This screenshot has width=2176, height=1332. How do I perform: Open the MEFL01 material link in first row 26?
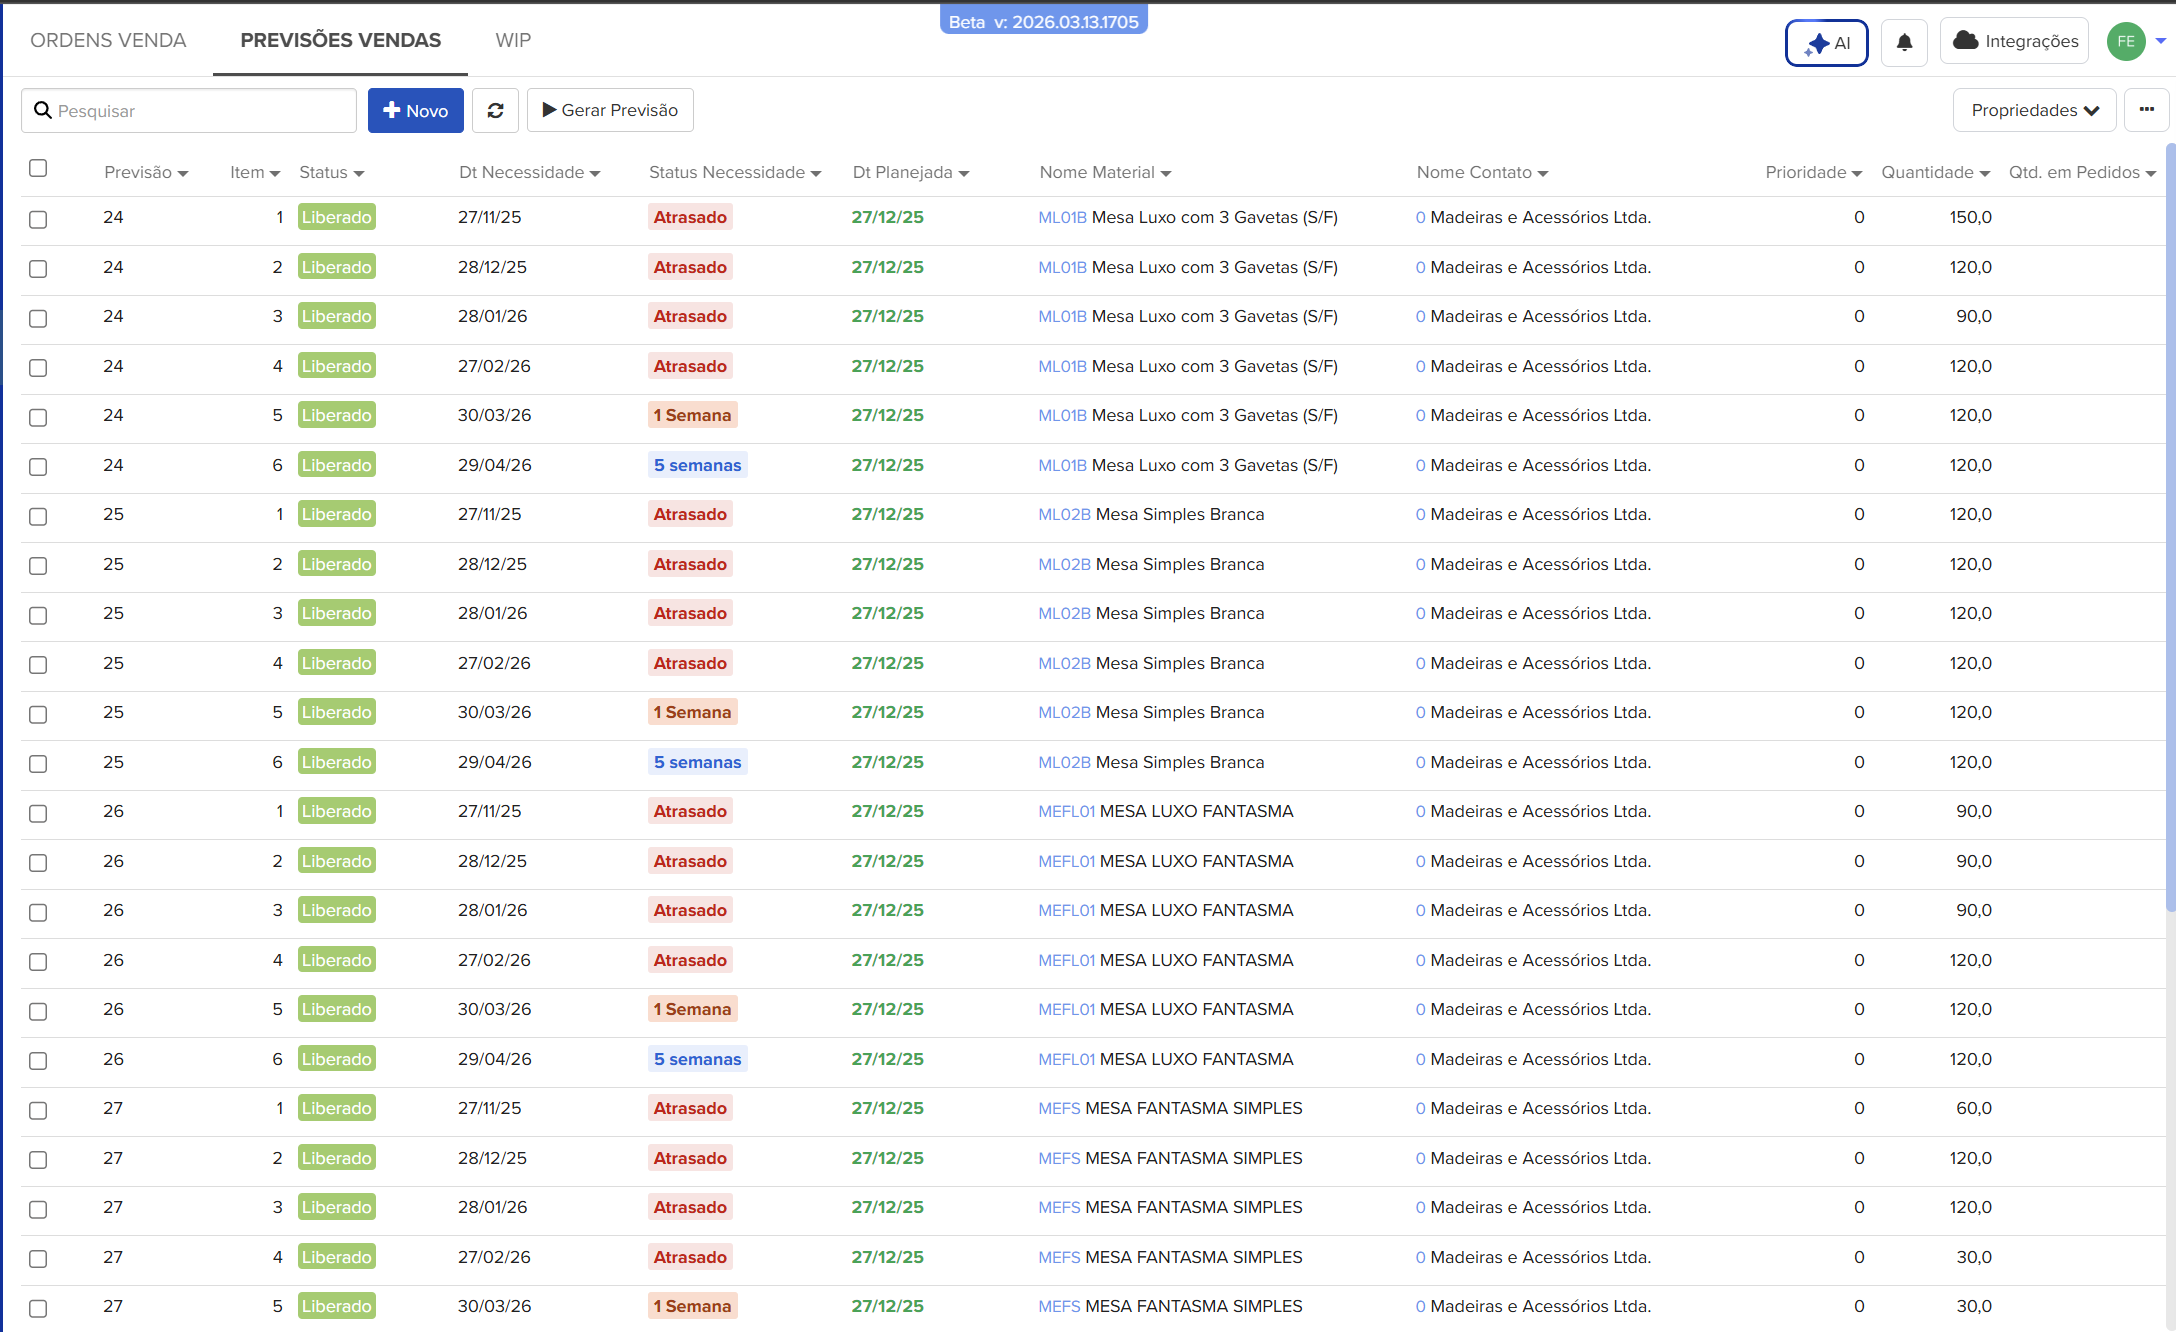tap(1066, 811)
